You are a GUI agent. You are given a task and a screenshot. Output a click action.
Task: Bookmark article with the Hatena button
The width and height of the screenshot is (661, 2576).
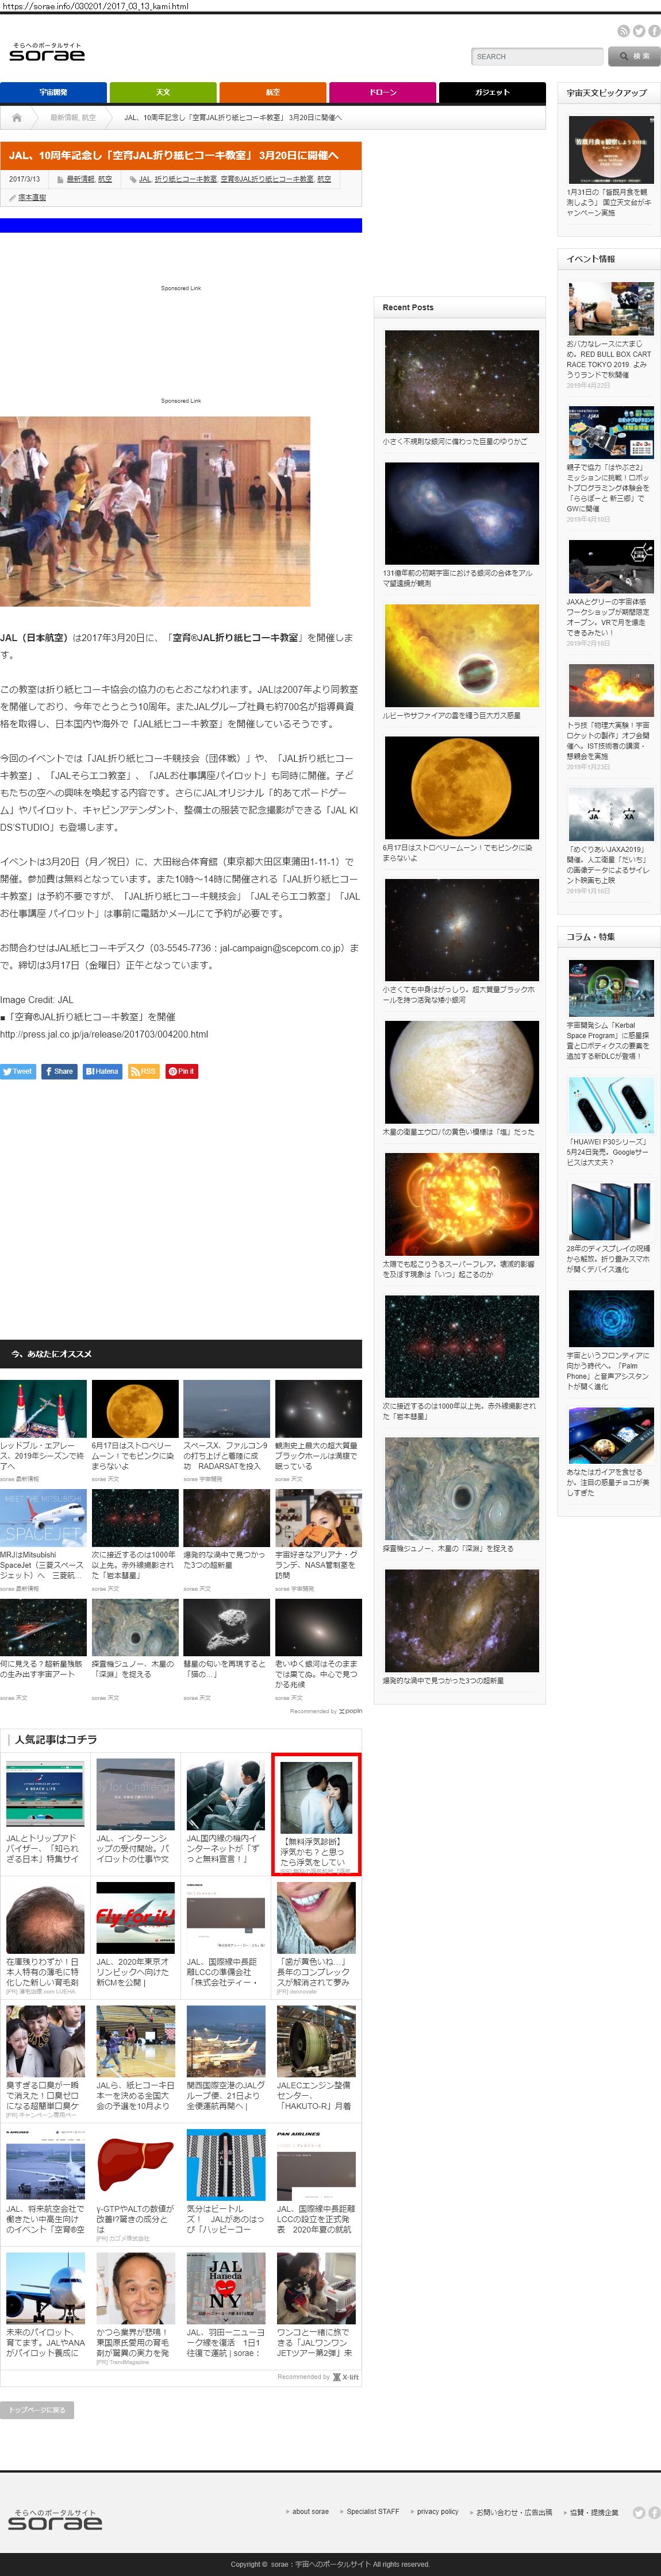point(102,1071)
